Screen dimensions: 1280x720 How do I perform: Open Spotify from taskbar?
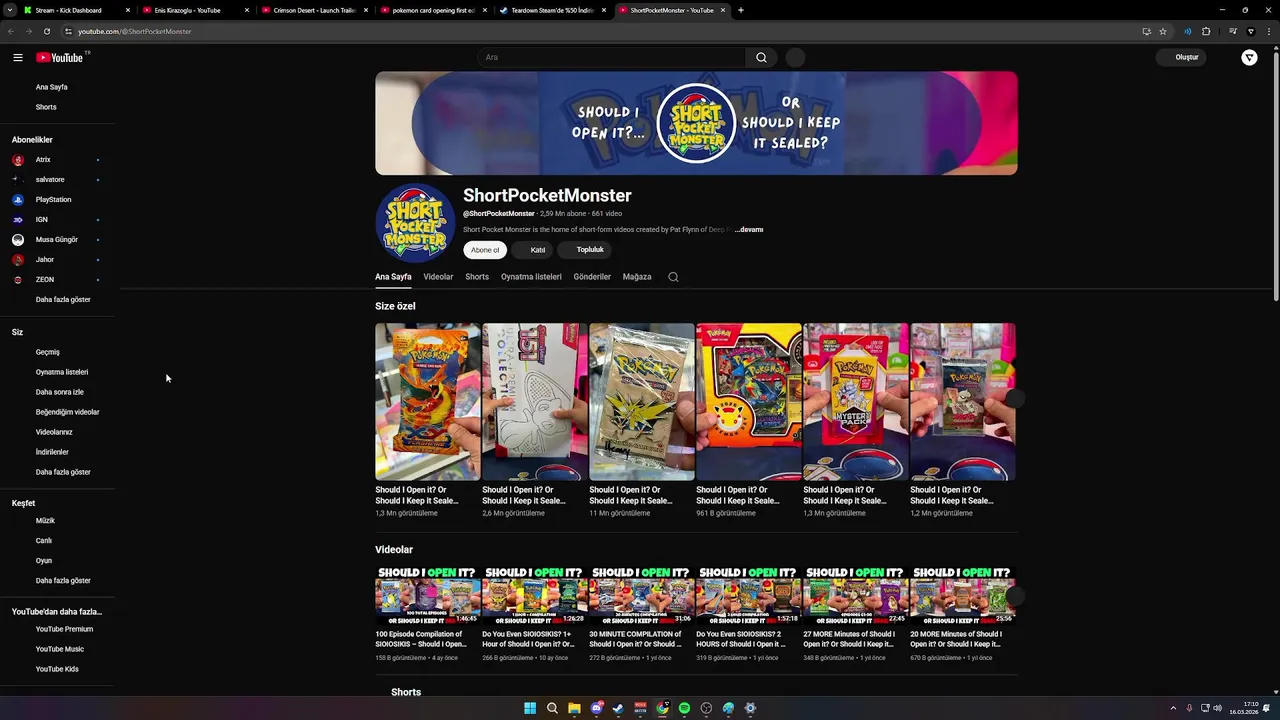(x=684, y=708)
